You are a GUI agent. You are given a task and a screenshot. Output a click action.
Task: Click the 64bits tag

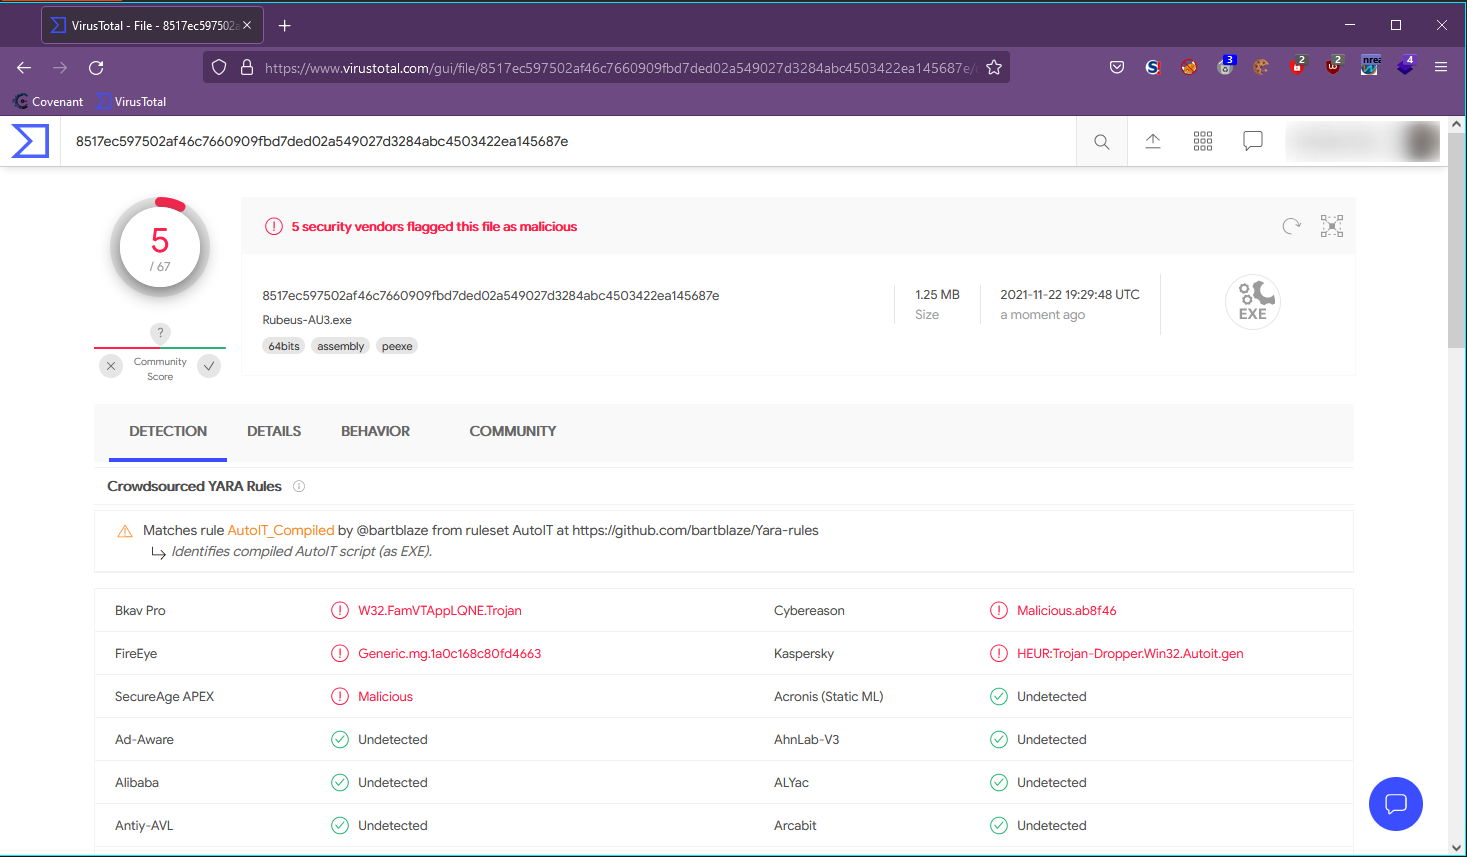point(284,346)
